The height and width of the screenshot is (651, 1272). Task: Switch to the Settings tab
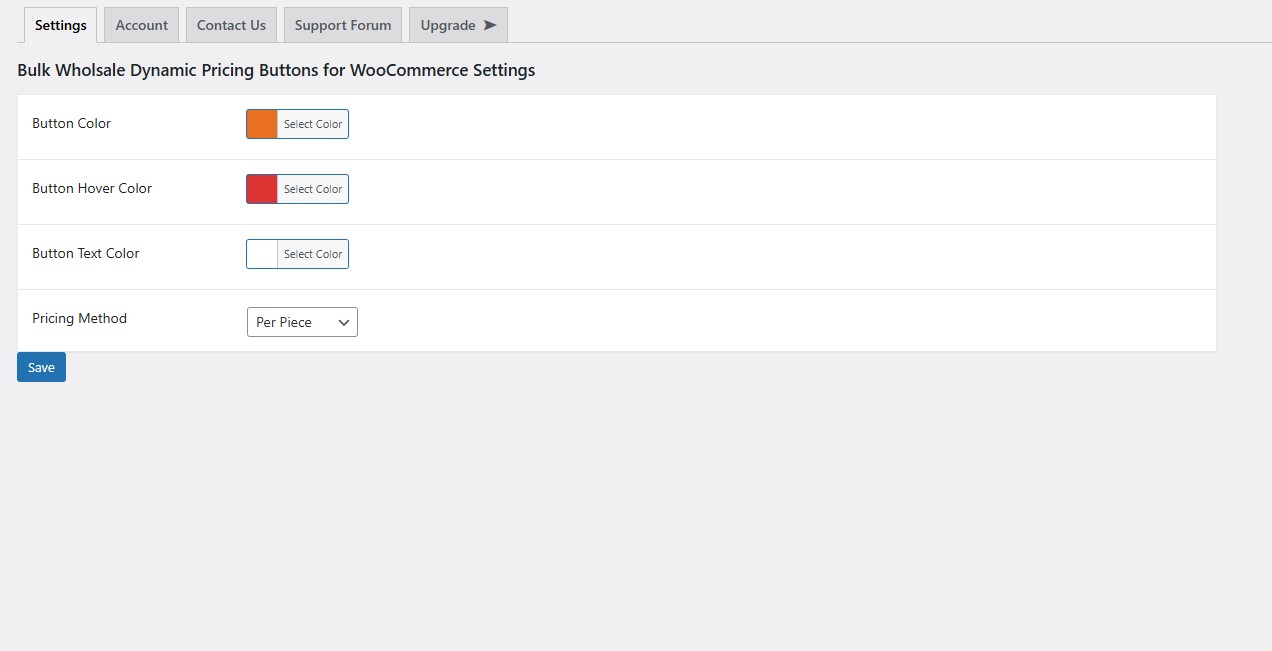60,25
